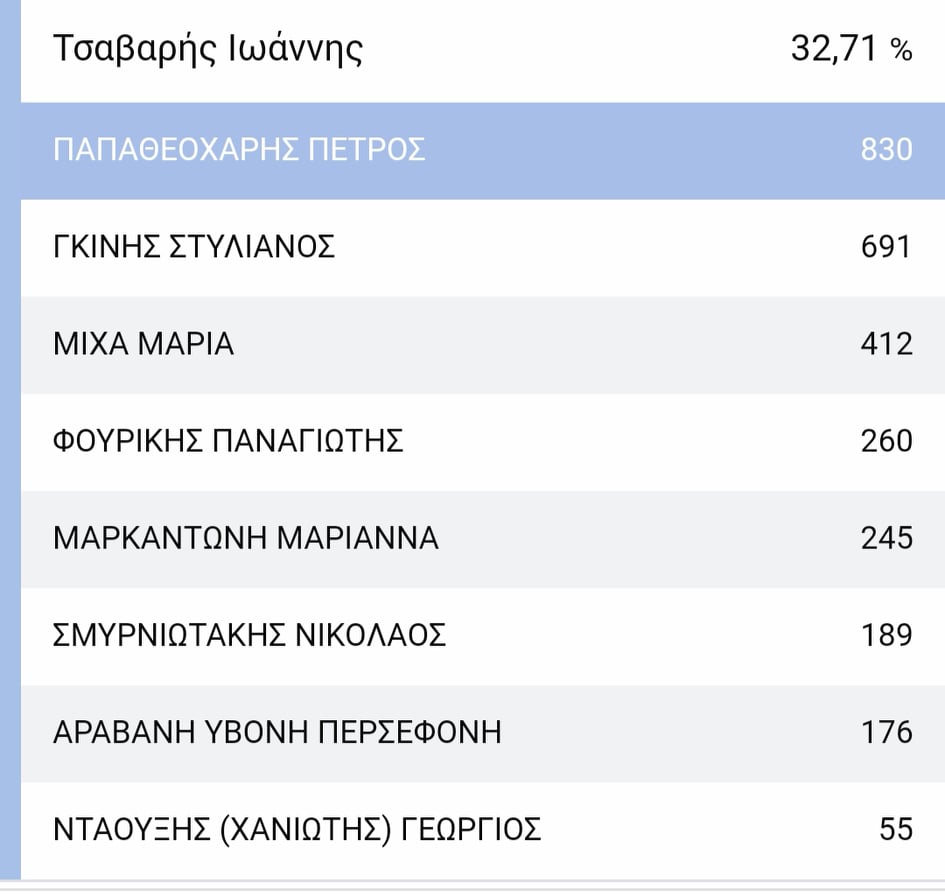The height and width of the screenshot is (894, 945).
Task: Click the vote count 830 for ΠΑΠΑΘΕΟΧΑΡΗΣ
Action: 886,149
